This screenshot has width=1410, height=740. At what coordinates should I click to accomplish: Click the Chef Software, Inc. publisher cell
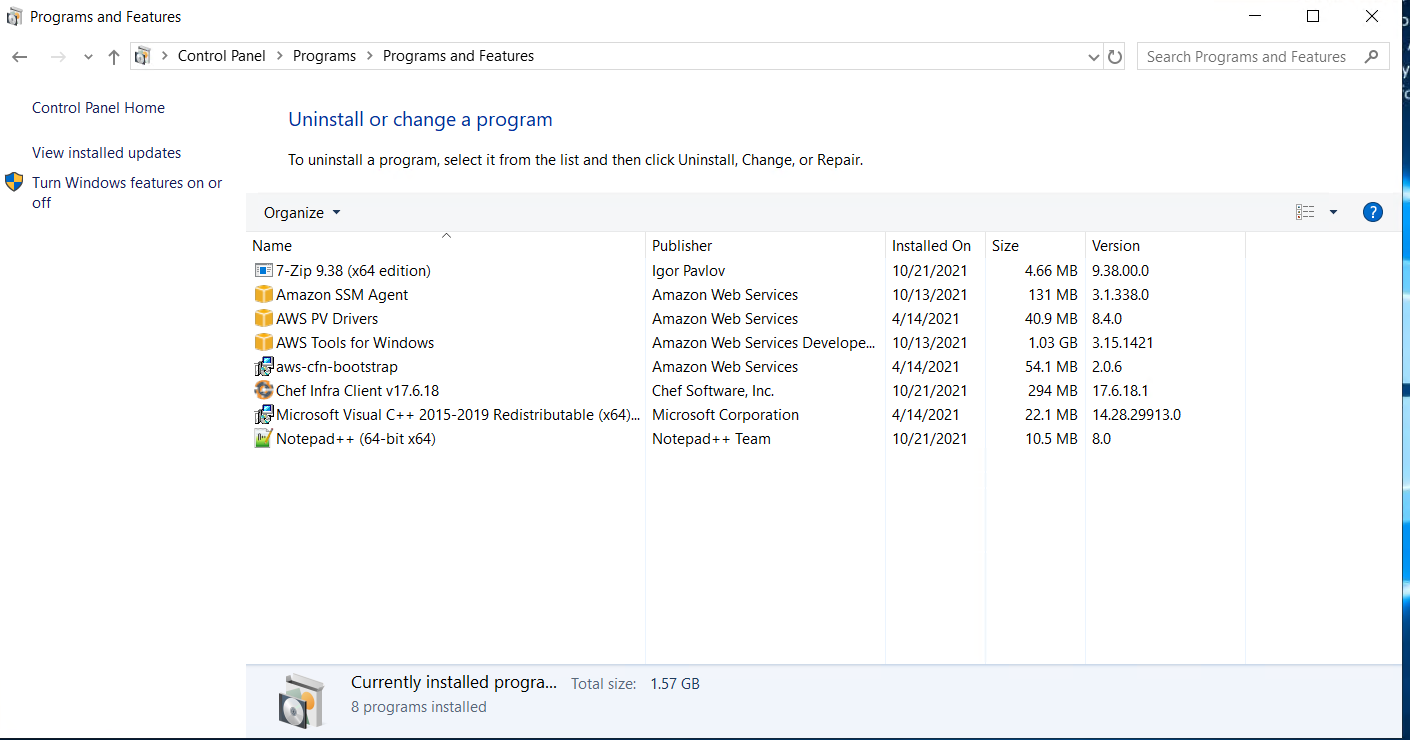tap(713, 391)
